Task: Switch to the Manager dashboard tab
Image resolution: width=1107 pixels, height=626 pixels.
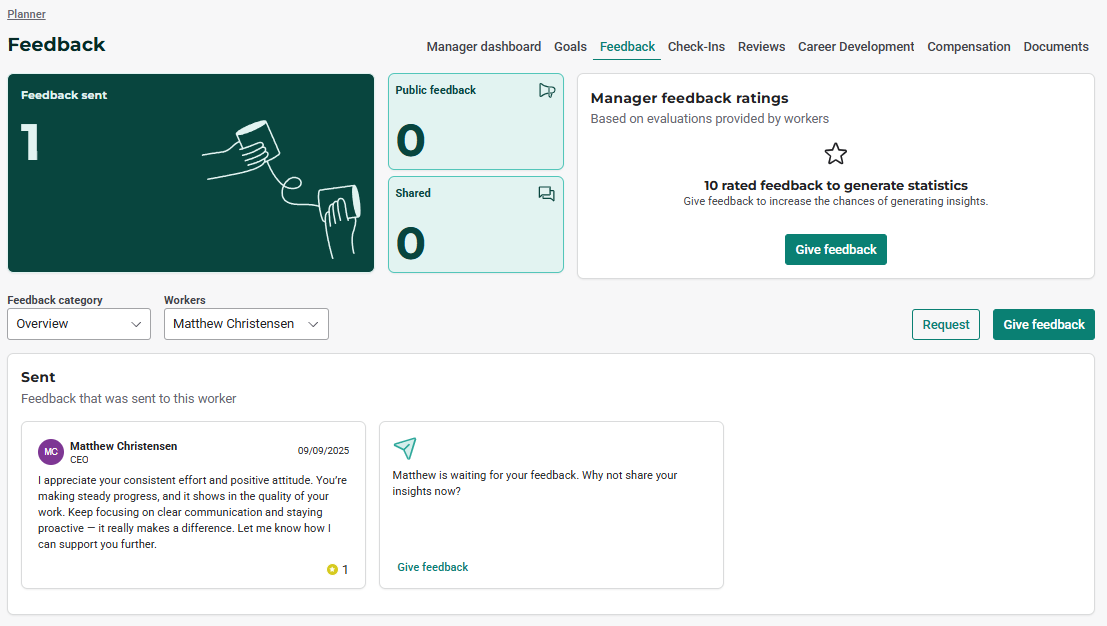Action: point(483,47)
